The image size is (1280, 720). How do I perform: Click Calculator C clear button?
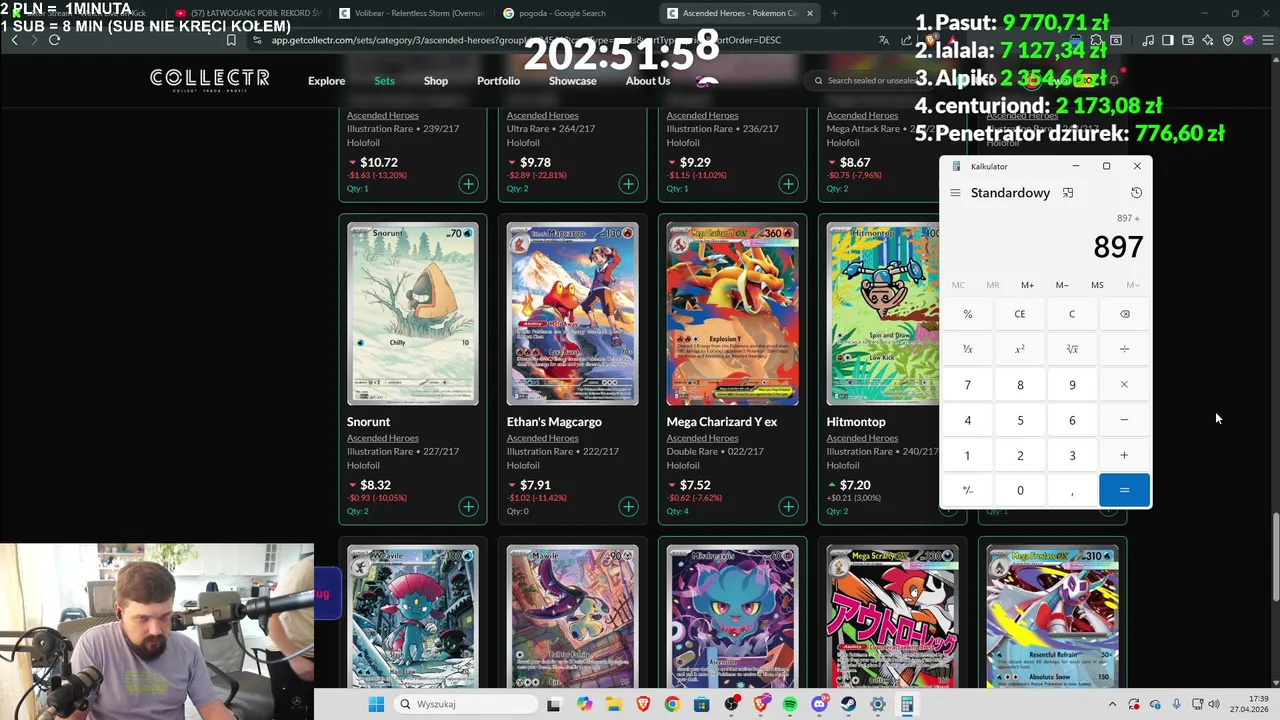[x=1072, y=314]
